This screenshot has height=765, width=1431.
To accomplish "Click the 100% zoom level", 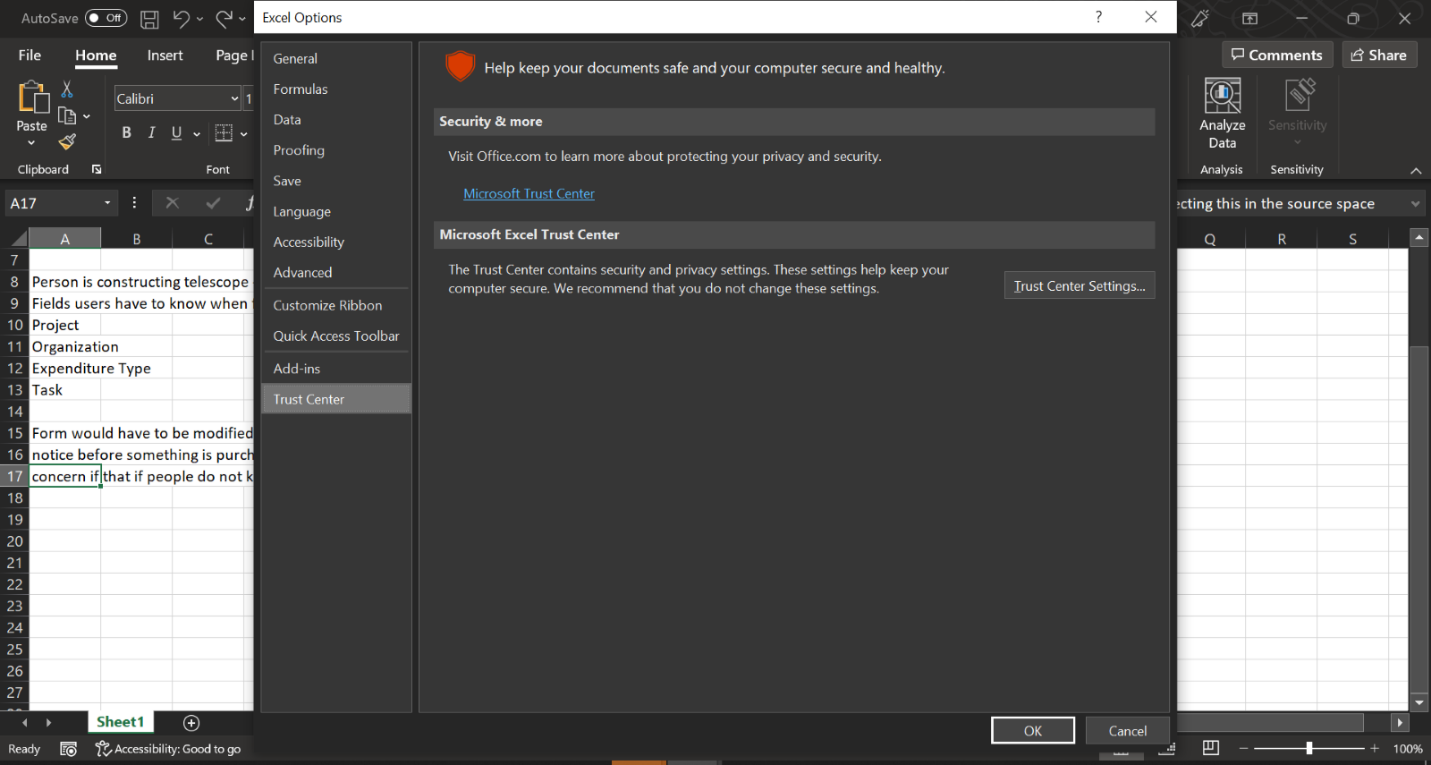I will (x=1407, y=748).
